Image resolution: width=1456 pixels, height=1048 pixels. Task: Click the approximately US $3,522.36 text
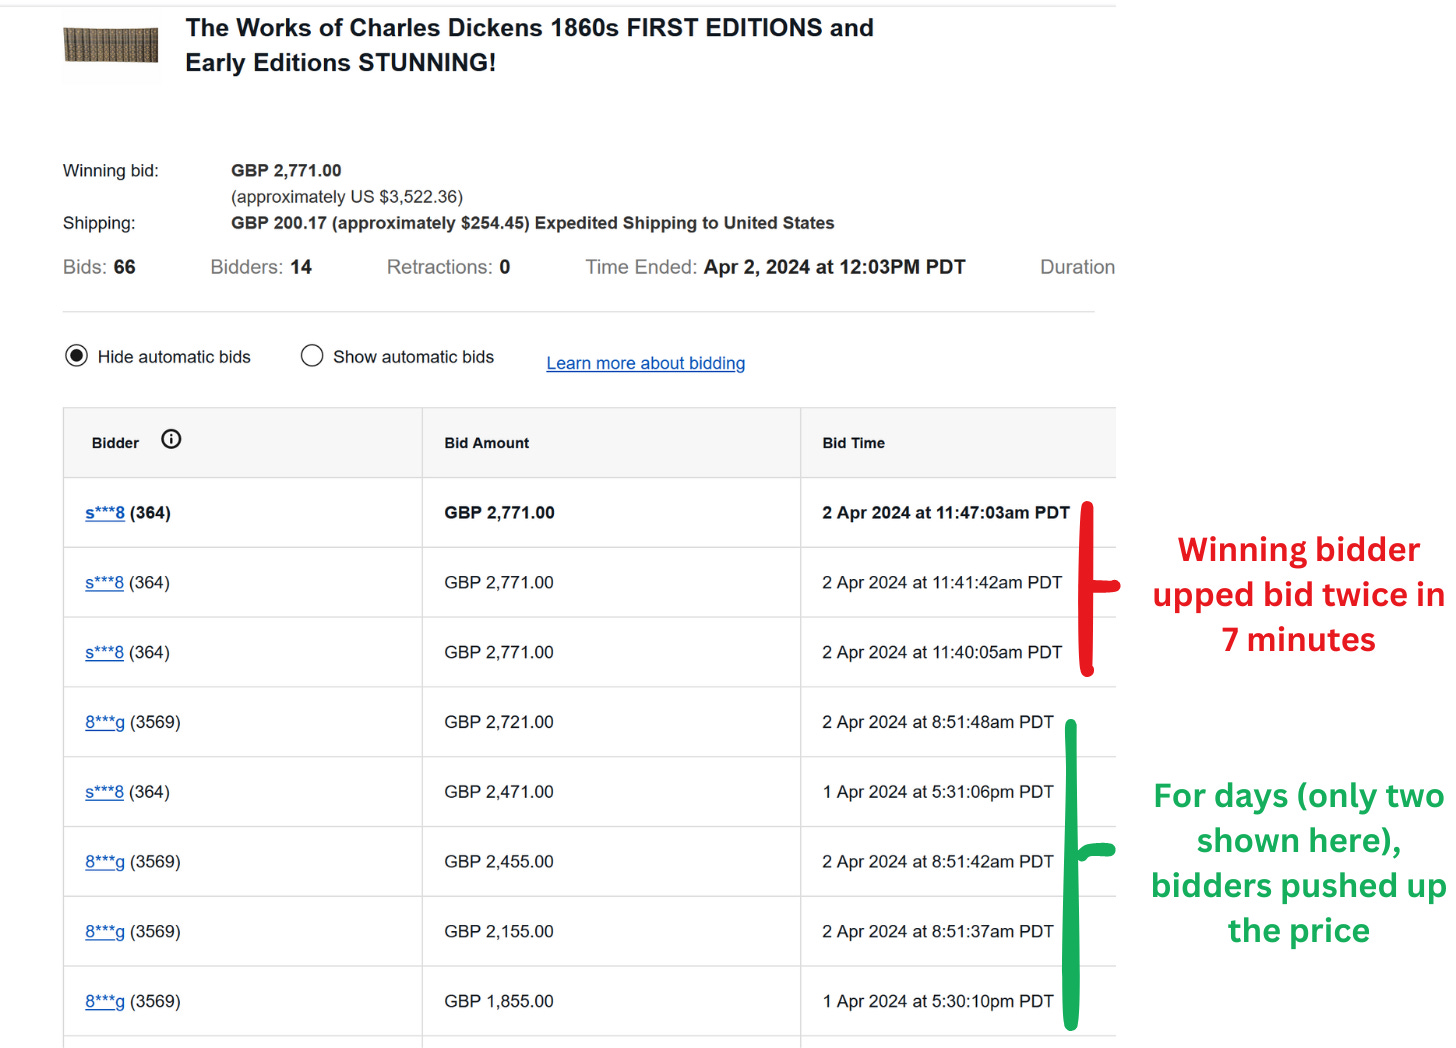[347, 197]
